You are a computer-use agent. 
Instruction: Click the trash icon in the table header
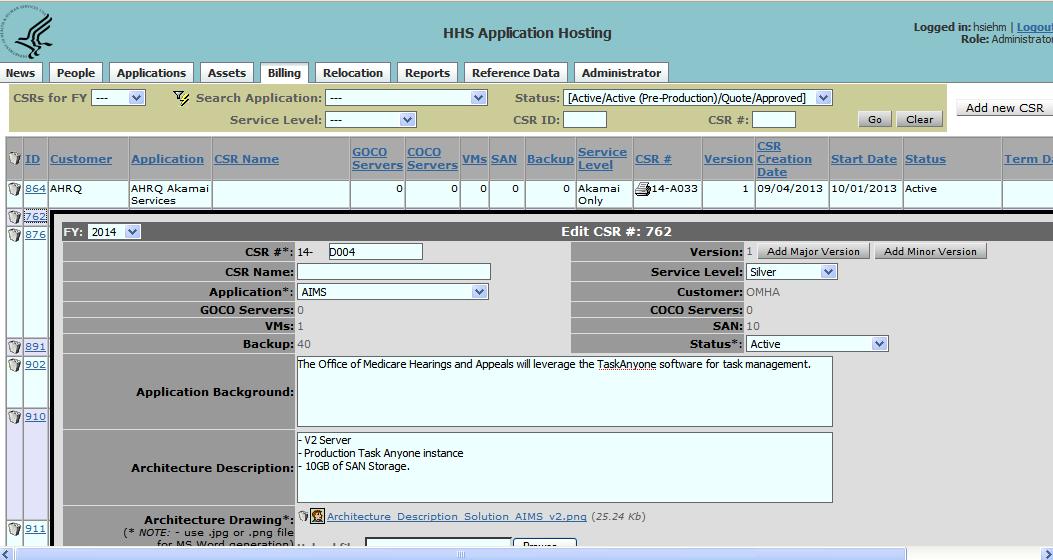(x=15, y=159)
